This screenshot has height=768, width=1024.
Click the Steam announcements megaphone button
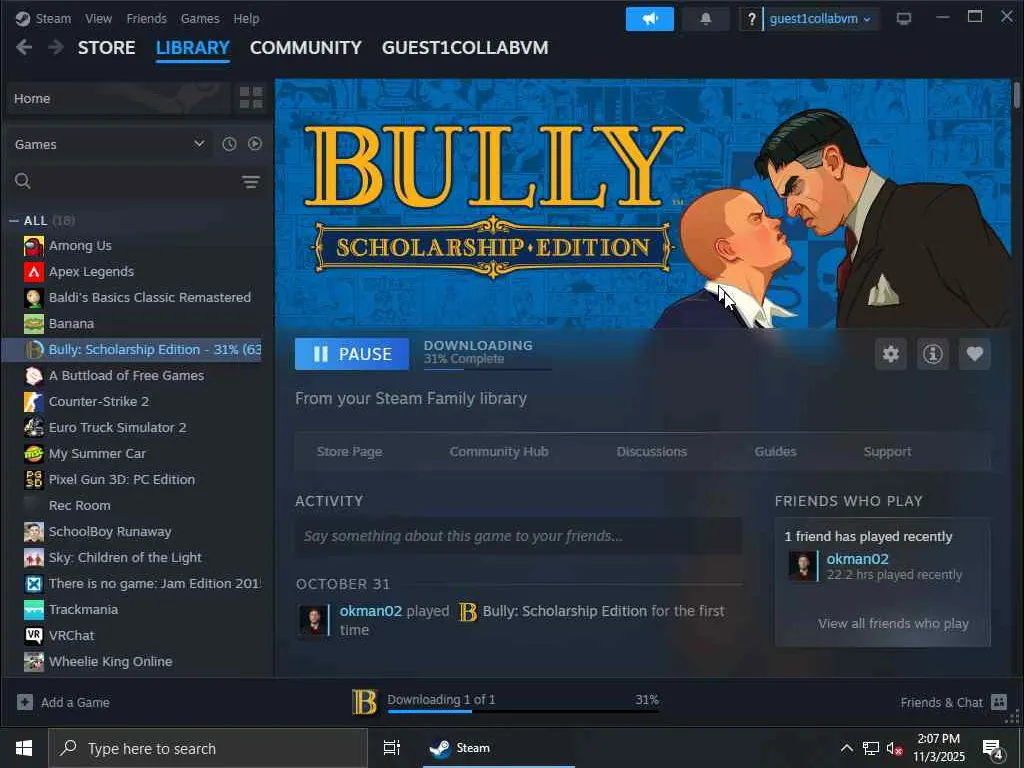click(x=649, y=19)
